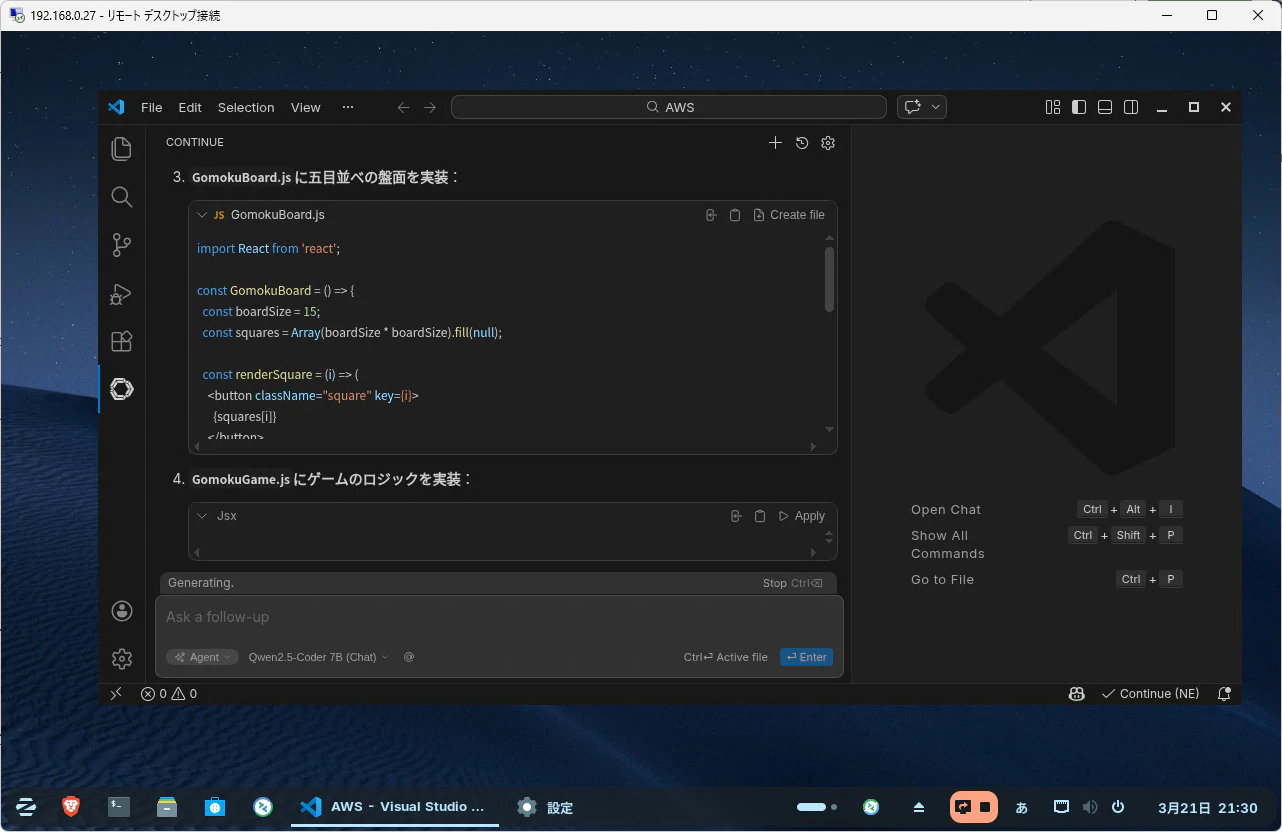Open the Source Control view

(122, 245)
